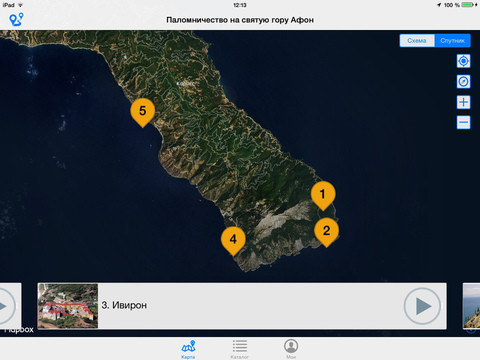Zoom out with the minus button

463,122
